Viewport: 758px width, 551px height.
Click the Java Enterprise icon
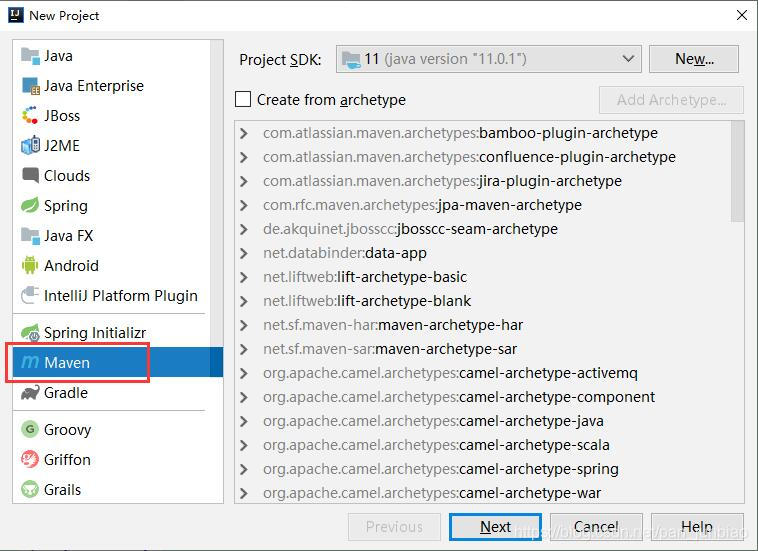pyautogui.click(x=30, y=86)
